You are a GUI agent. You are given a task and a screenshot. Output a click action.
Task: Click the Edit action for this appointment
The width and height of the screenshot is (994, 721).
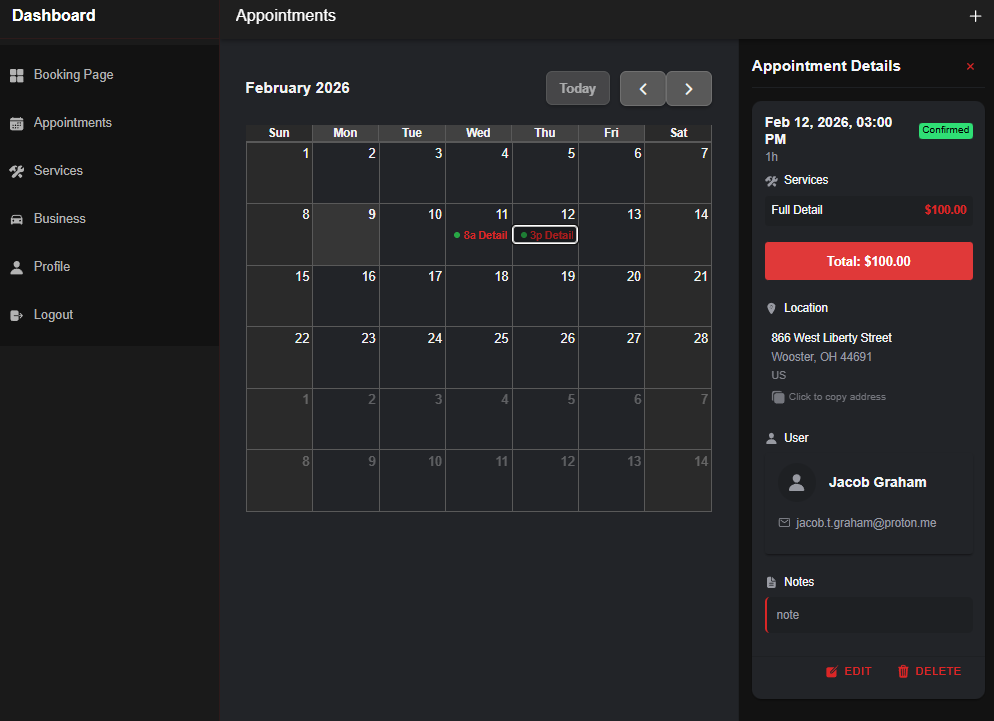pyautogui.click(x=848, y=671)
